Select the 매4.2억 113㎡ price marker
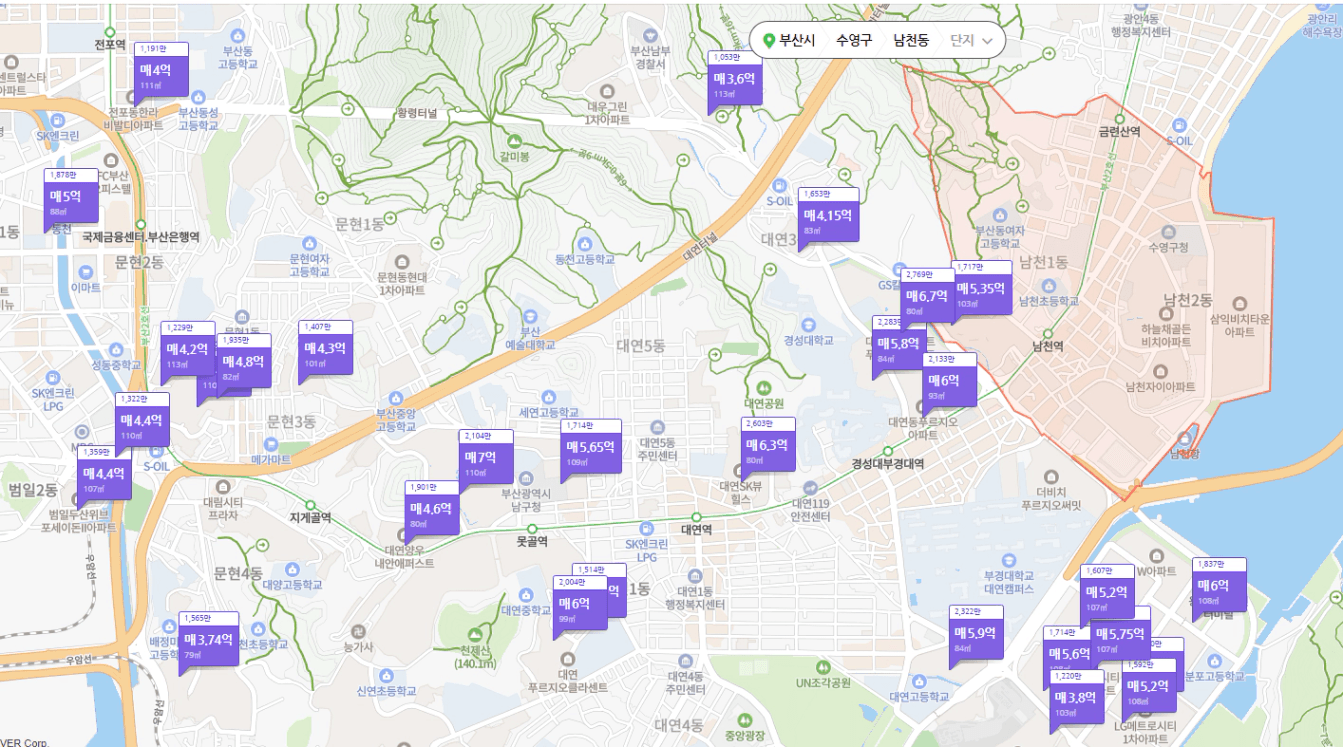Screen dimensions: 1343x747 coord(188,353)
